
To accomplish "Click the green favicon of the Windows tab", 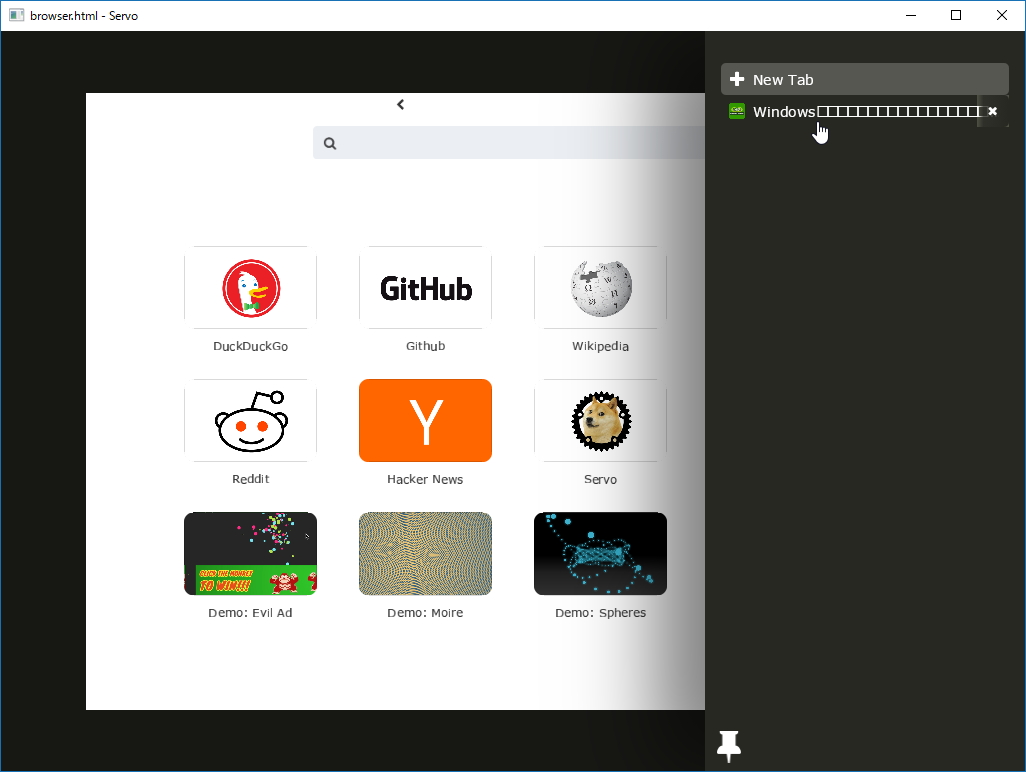I will pyautogui.click(x=737, y=111).
